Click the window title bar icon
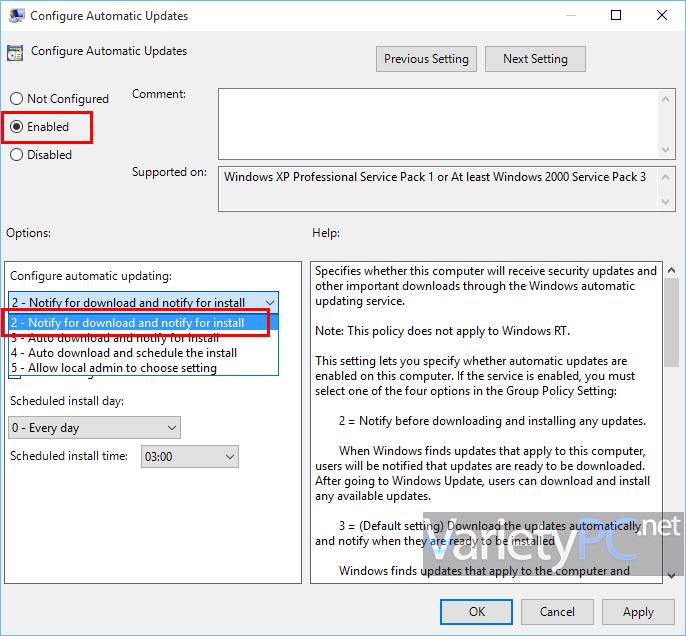Image resolution: width=686 pixels, height=636 pixels. (16, 16)
